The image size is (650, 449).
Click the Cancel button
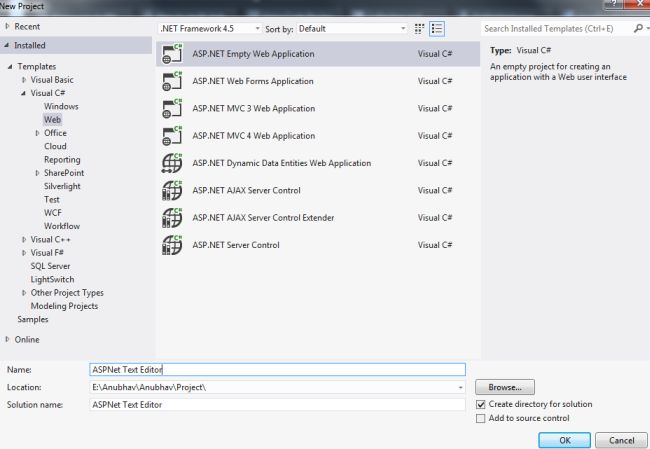point(621,440)
